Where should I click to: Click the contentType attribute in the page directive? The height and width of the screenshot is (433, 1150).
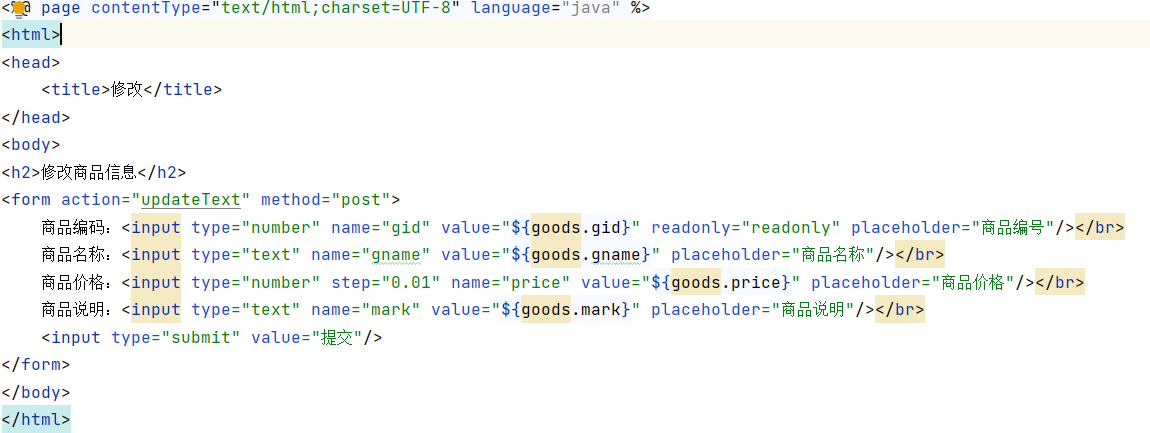[x=145, y=9]
